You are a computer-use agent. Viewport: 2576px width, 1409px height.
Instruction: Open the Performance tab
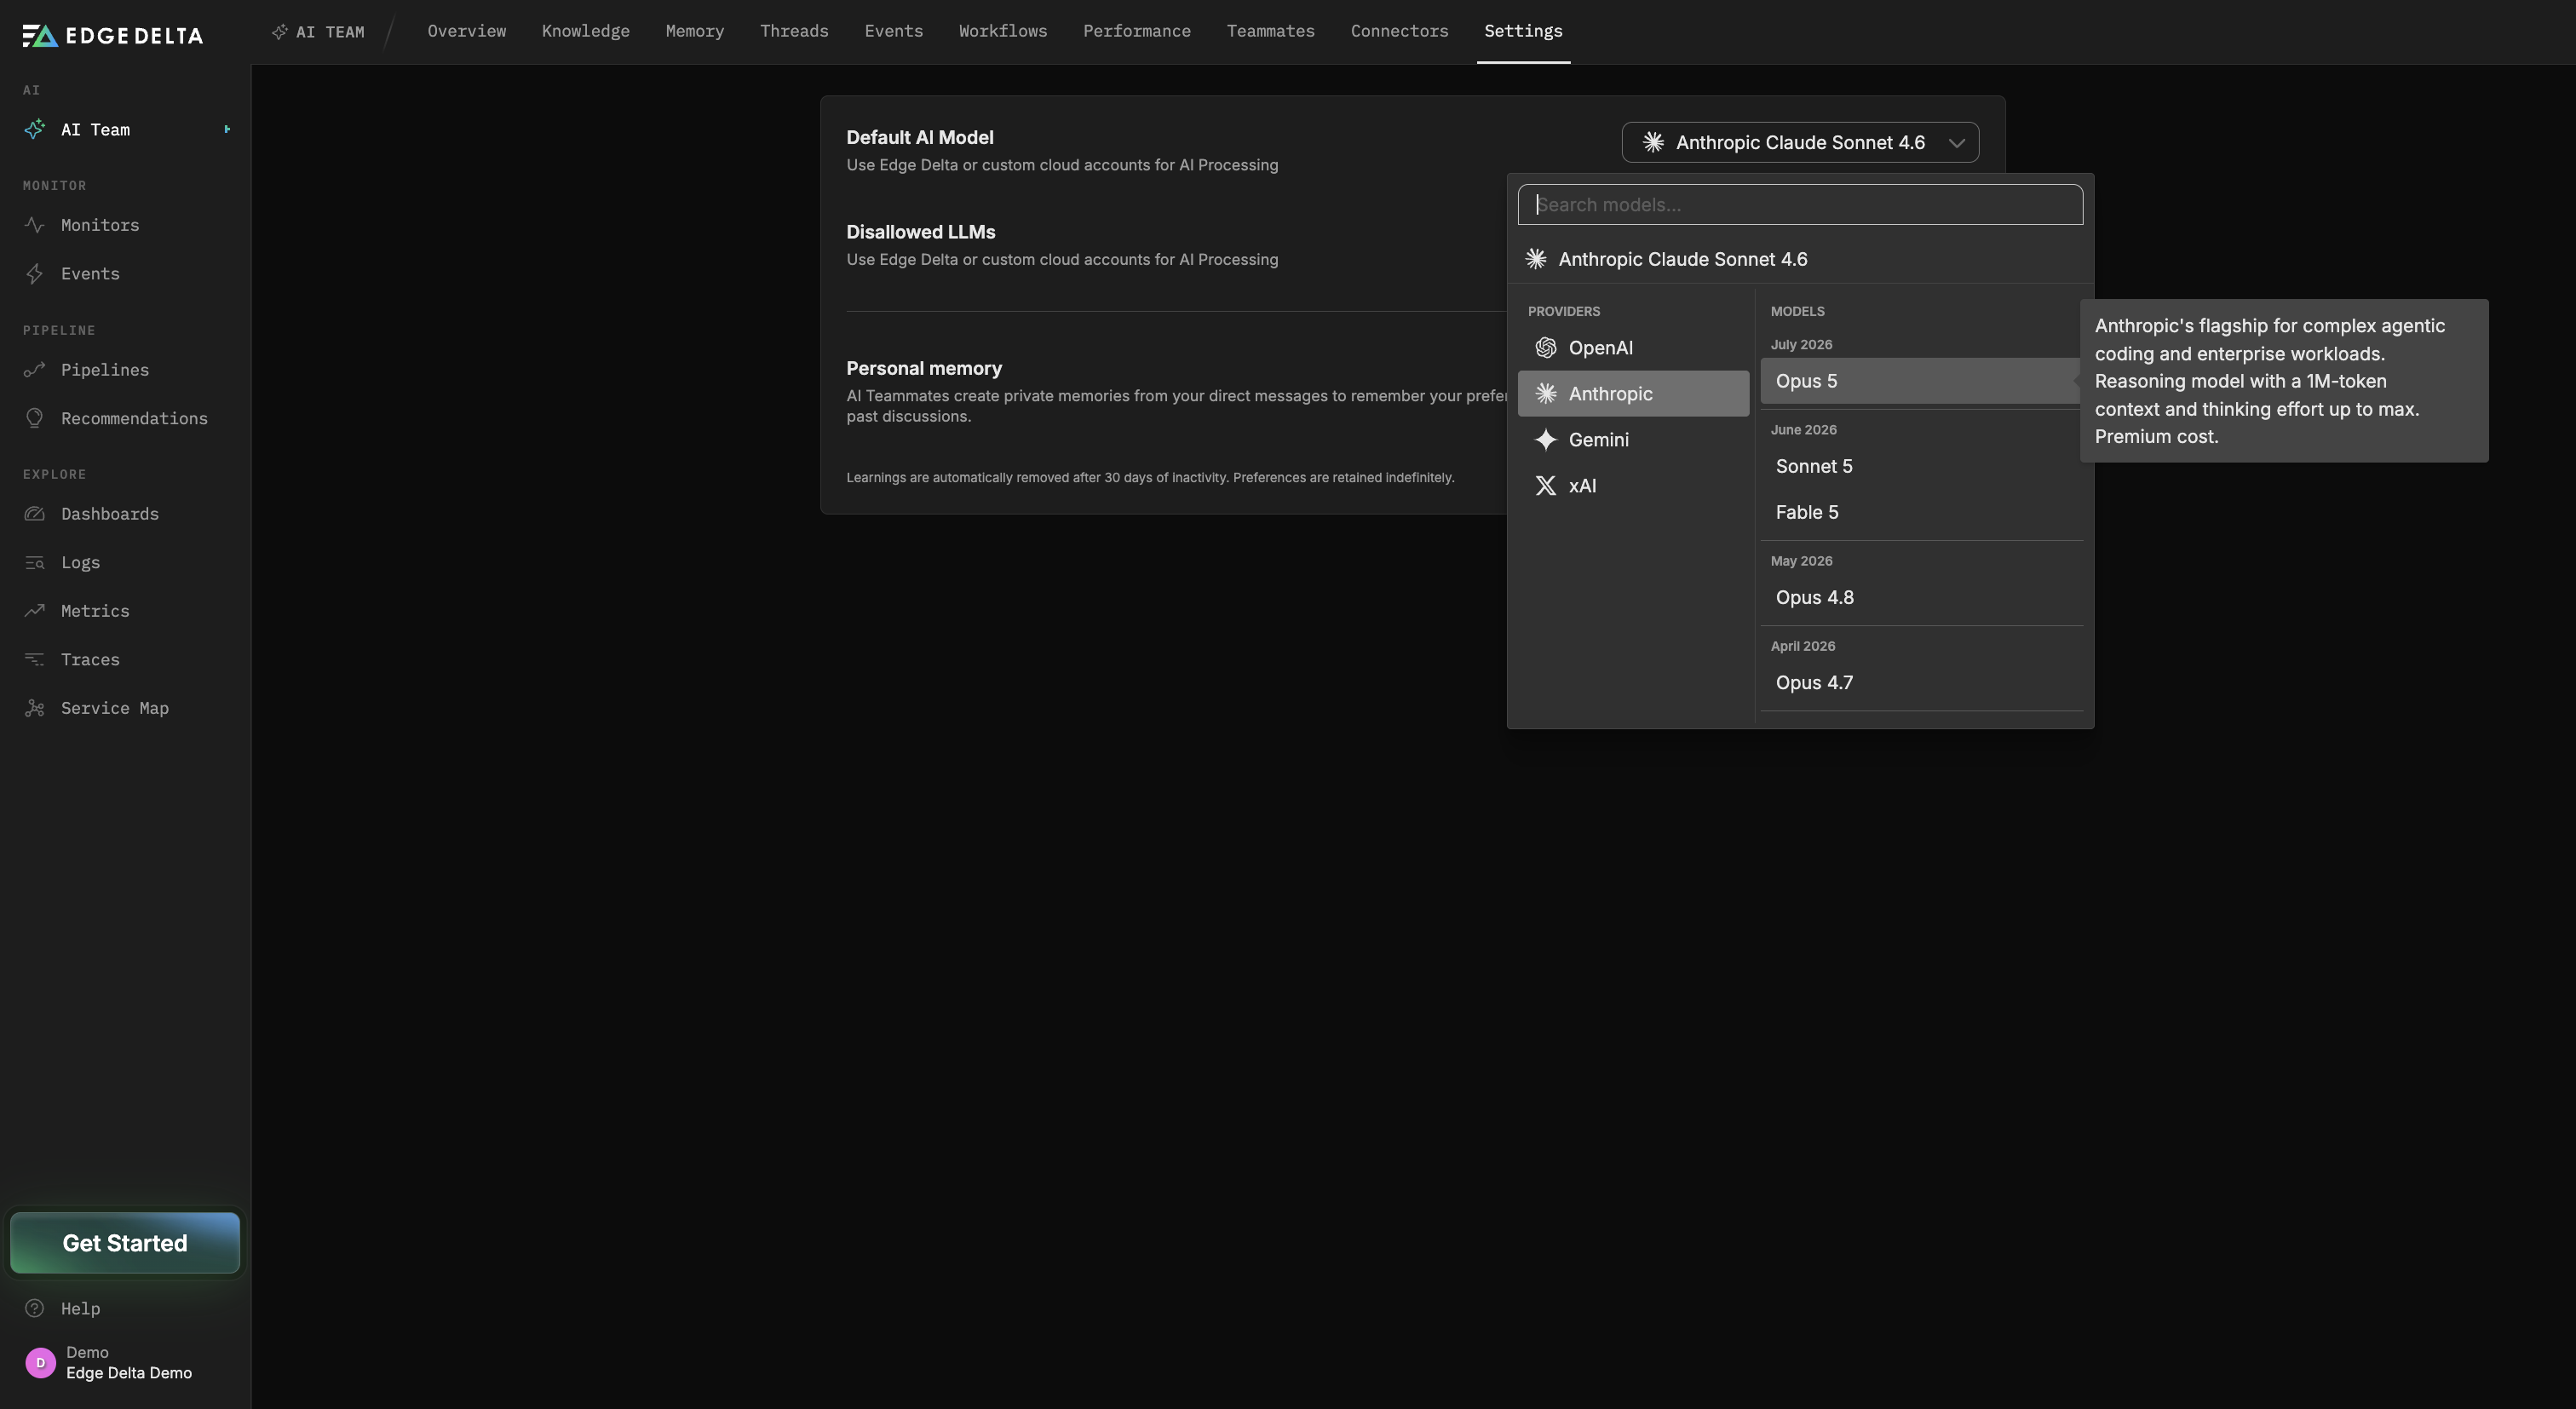1136,31
